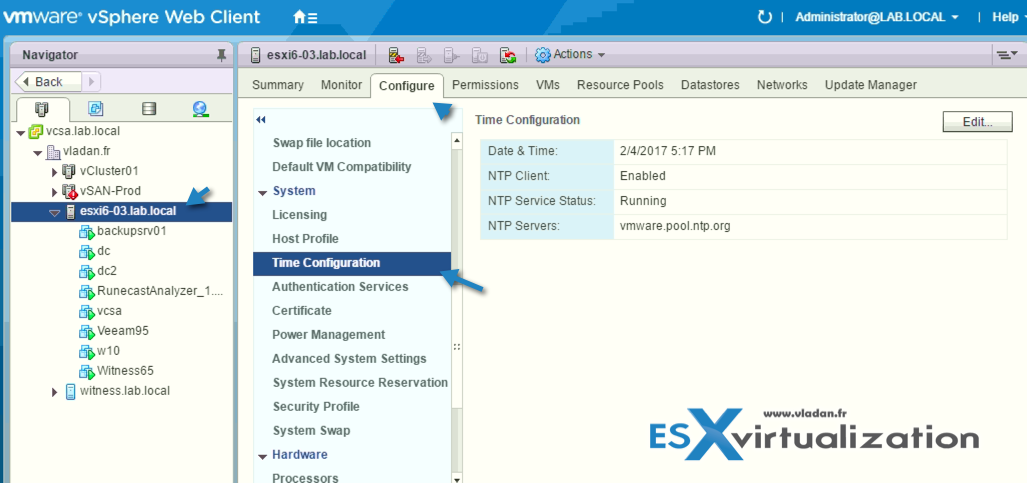Viewport: 1027px width, 483px height.
Task: Click the forward arrow next to Back
Action: 92,82
